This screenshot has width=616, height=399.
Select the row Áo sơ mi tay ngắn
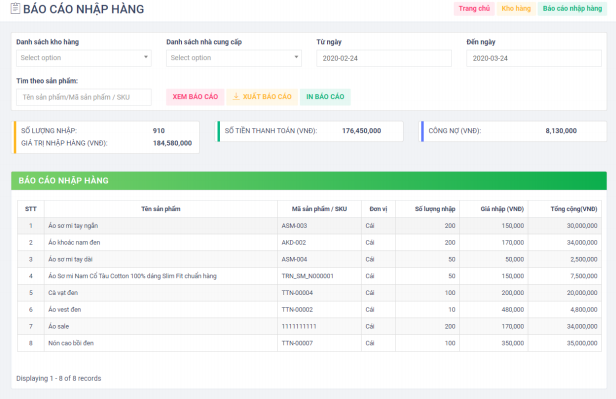(310, 226)
